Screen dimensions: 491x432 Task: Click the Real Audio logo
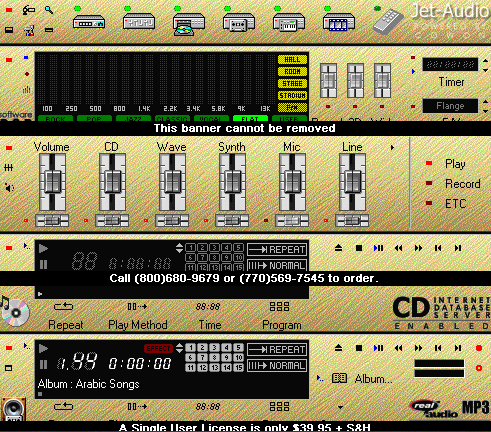434,409
